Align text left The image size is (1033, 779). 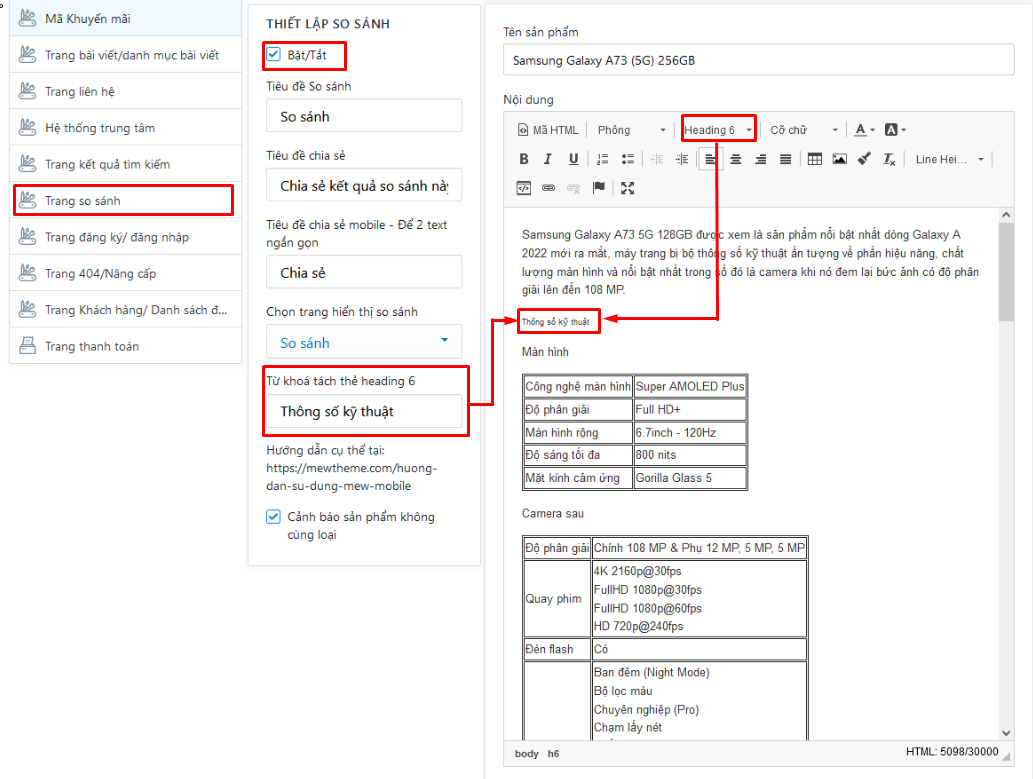[710, 159]
